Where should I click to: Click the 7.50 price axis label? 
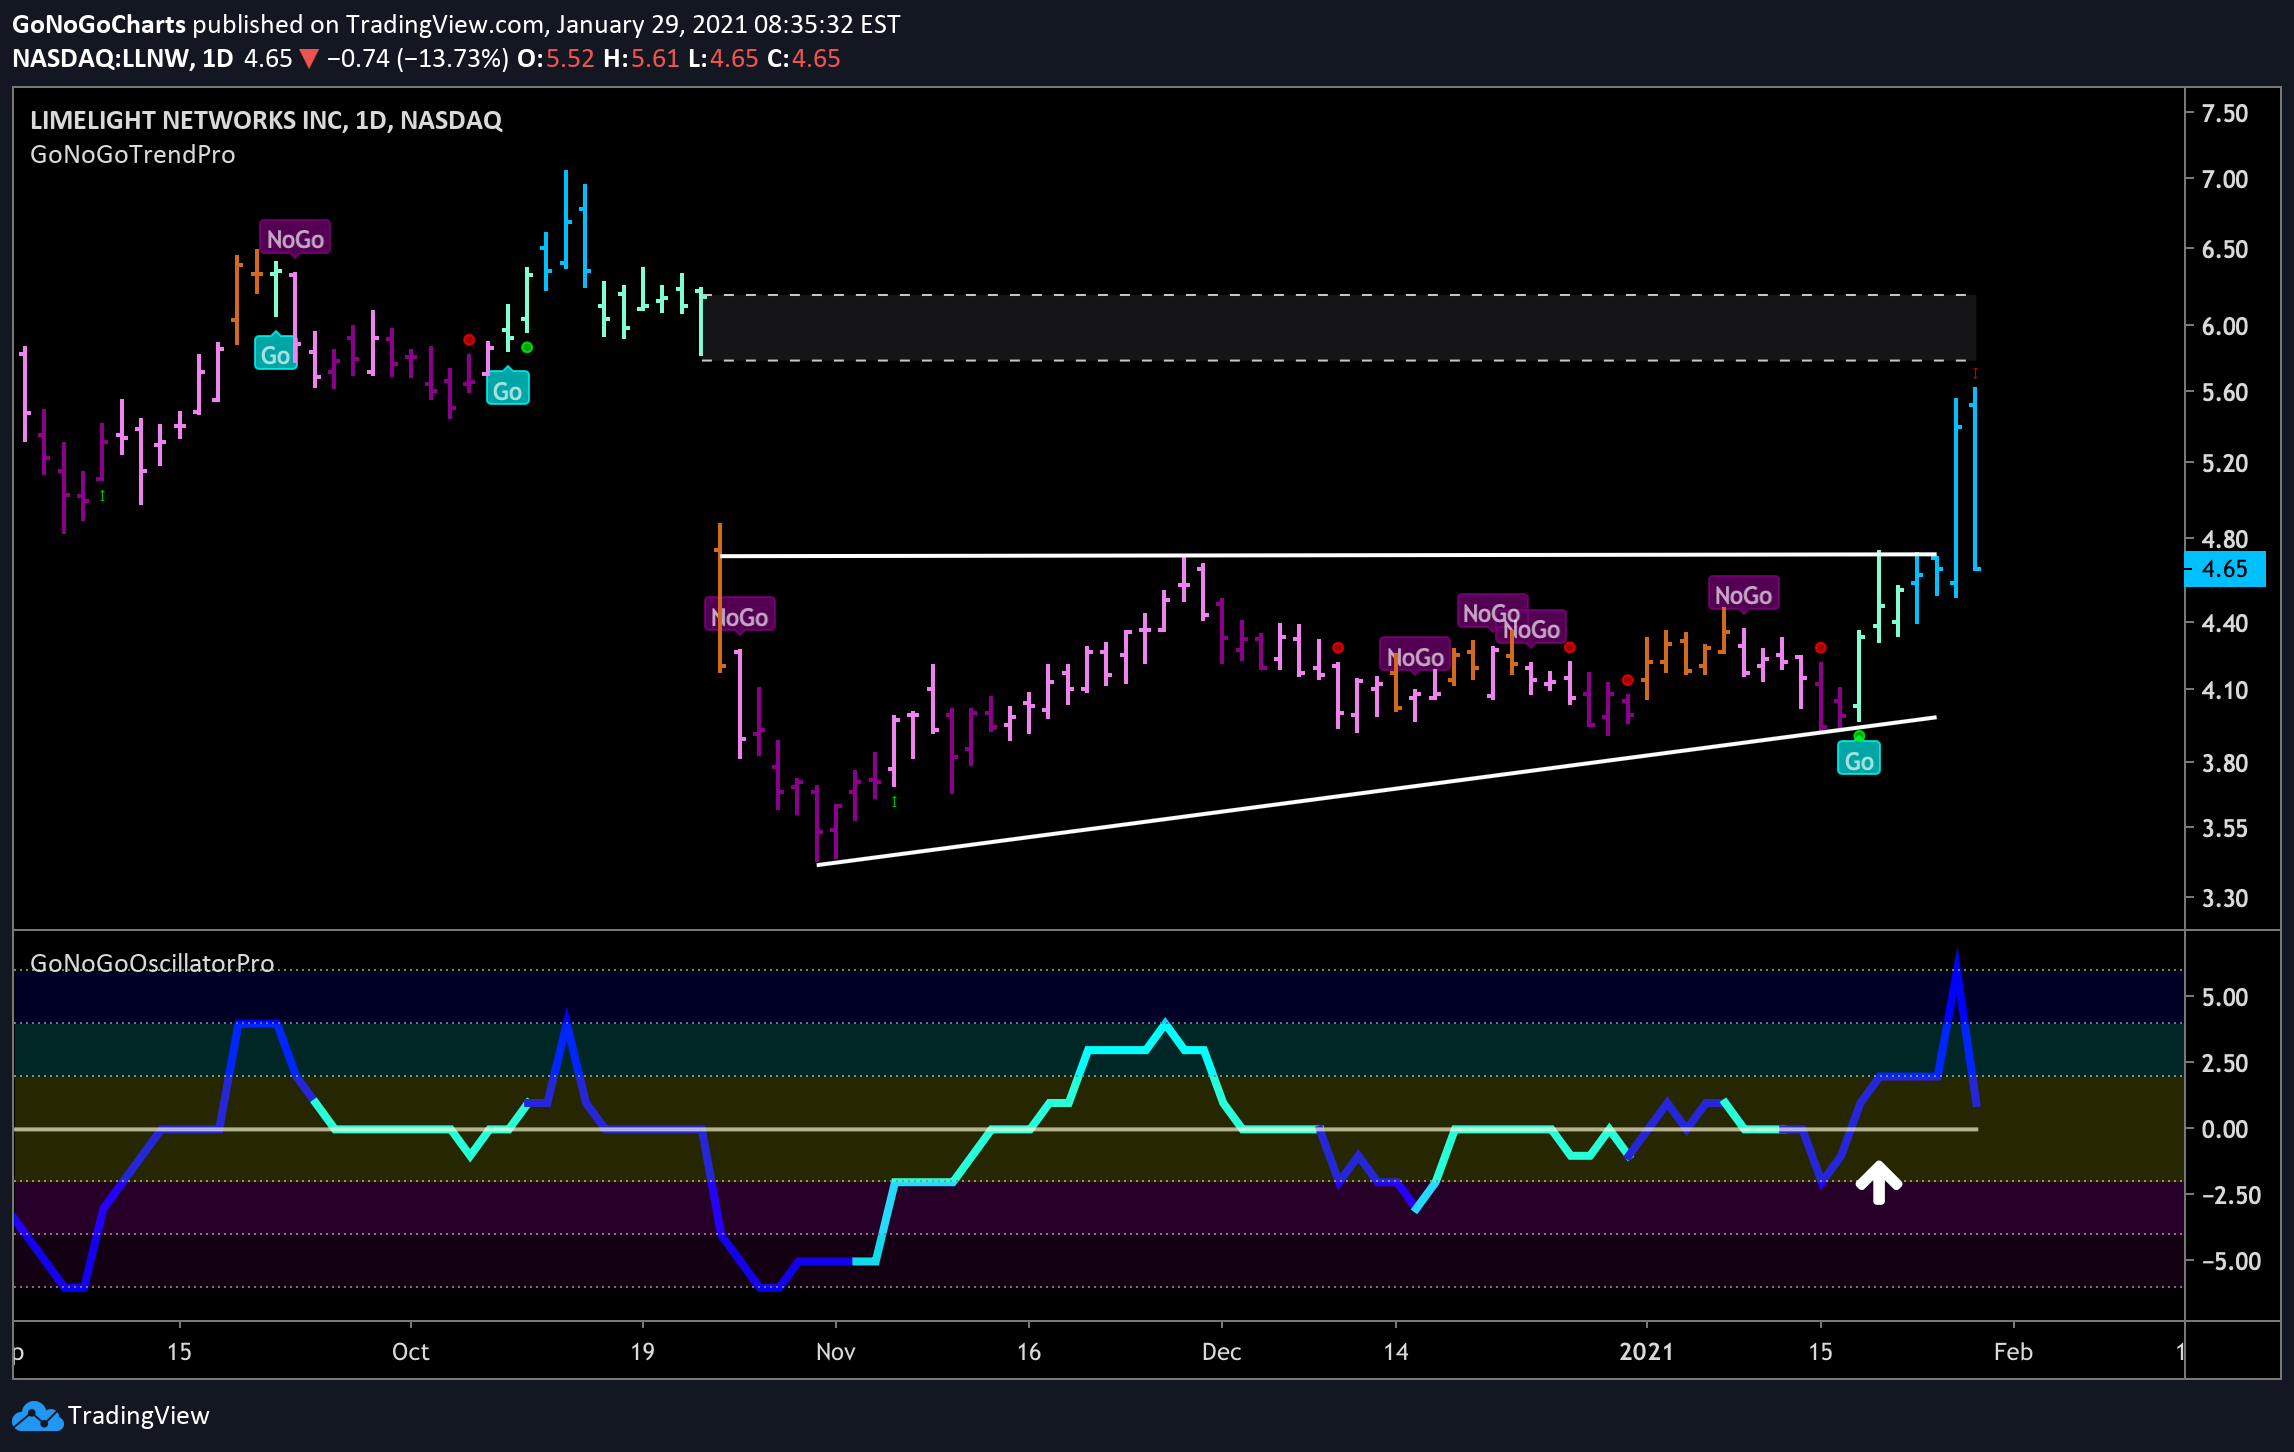[2225, 113]
